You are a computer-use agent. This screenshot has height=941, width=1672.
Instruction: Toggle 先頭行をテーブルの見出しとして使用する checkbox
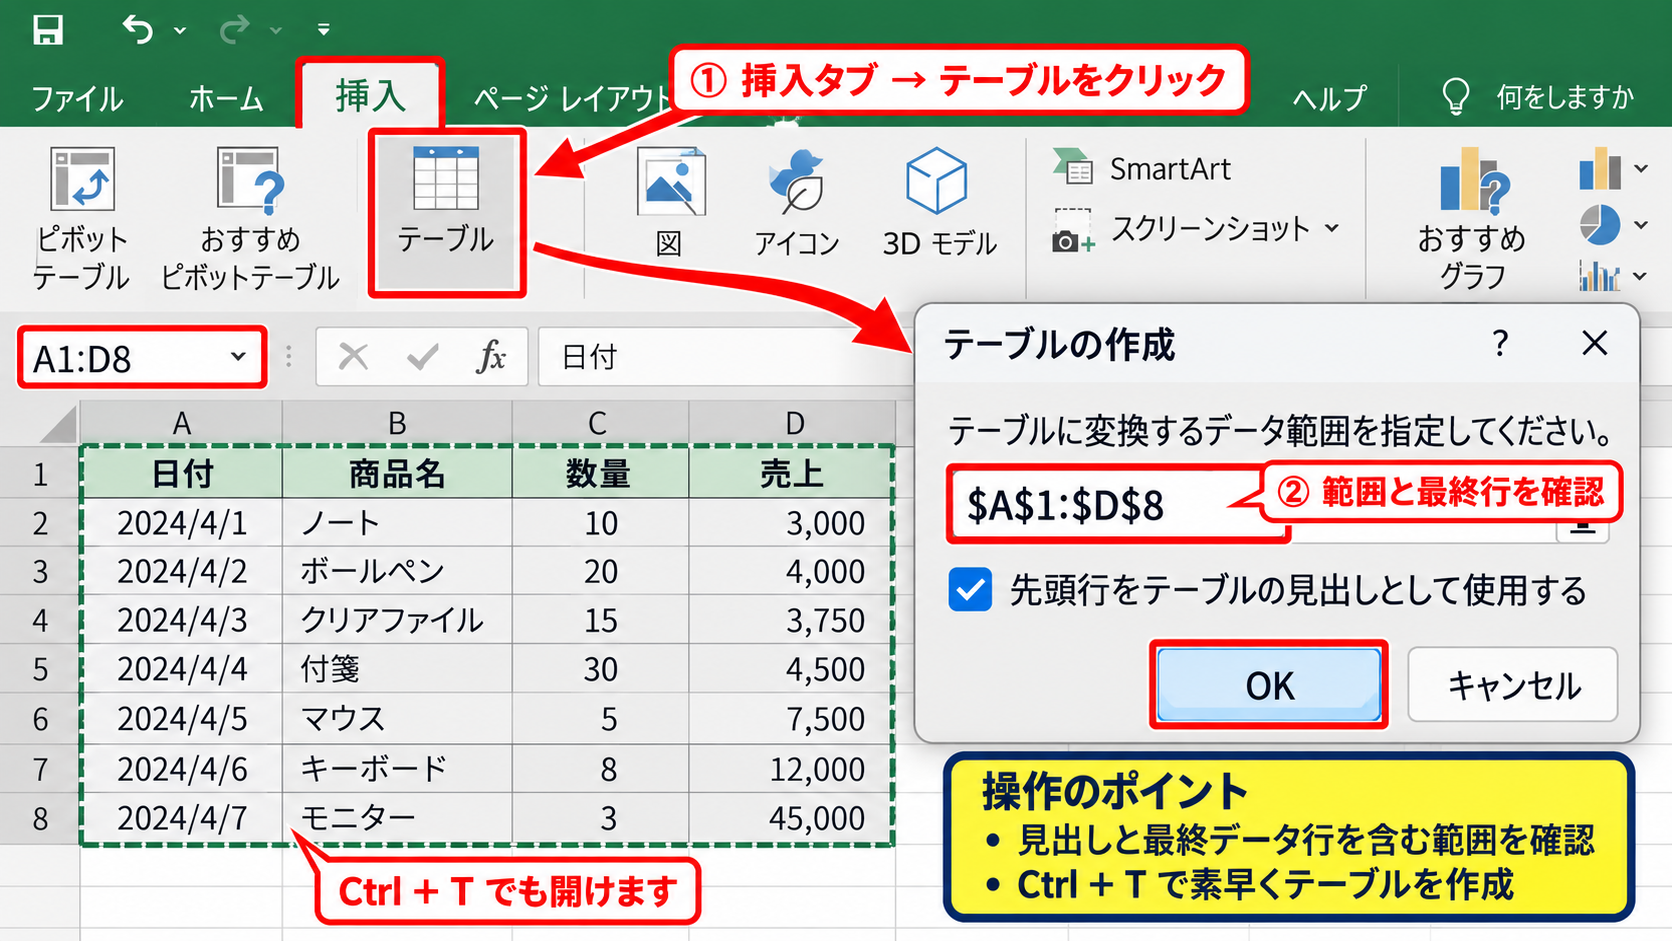click(970, 590)
